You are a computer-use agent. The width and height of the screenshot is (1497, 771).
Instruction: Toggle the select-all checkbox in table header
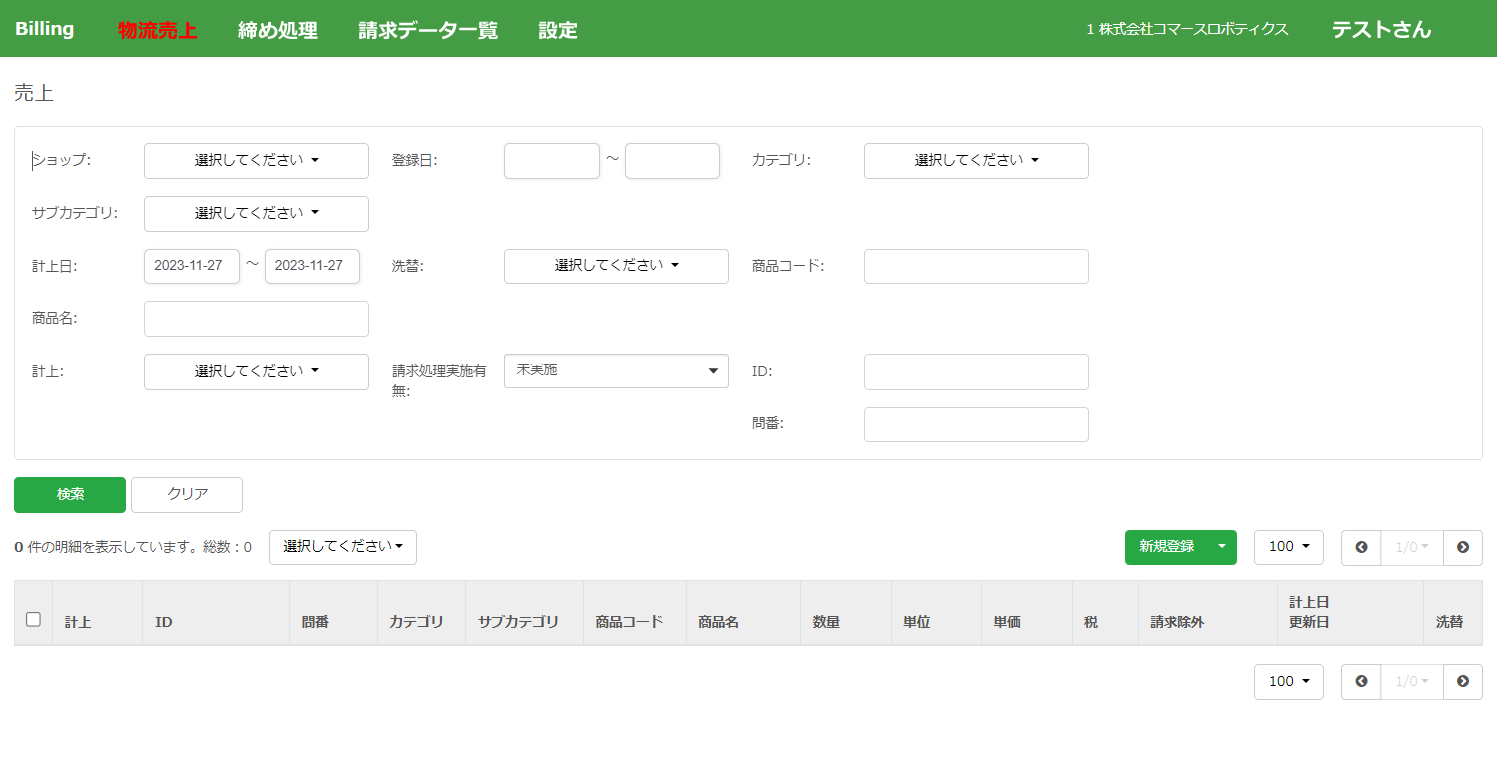[33, 620]
